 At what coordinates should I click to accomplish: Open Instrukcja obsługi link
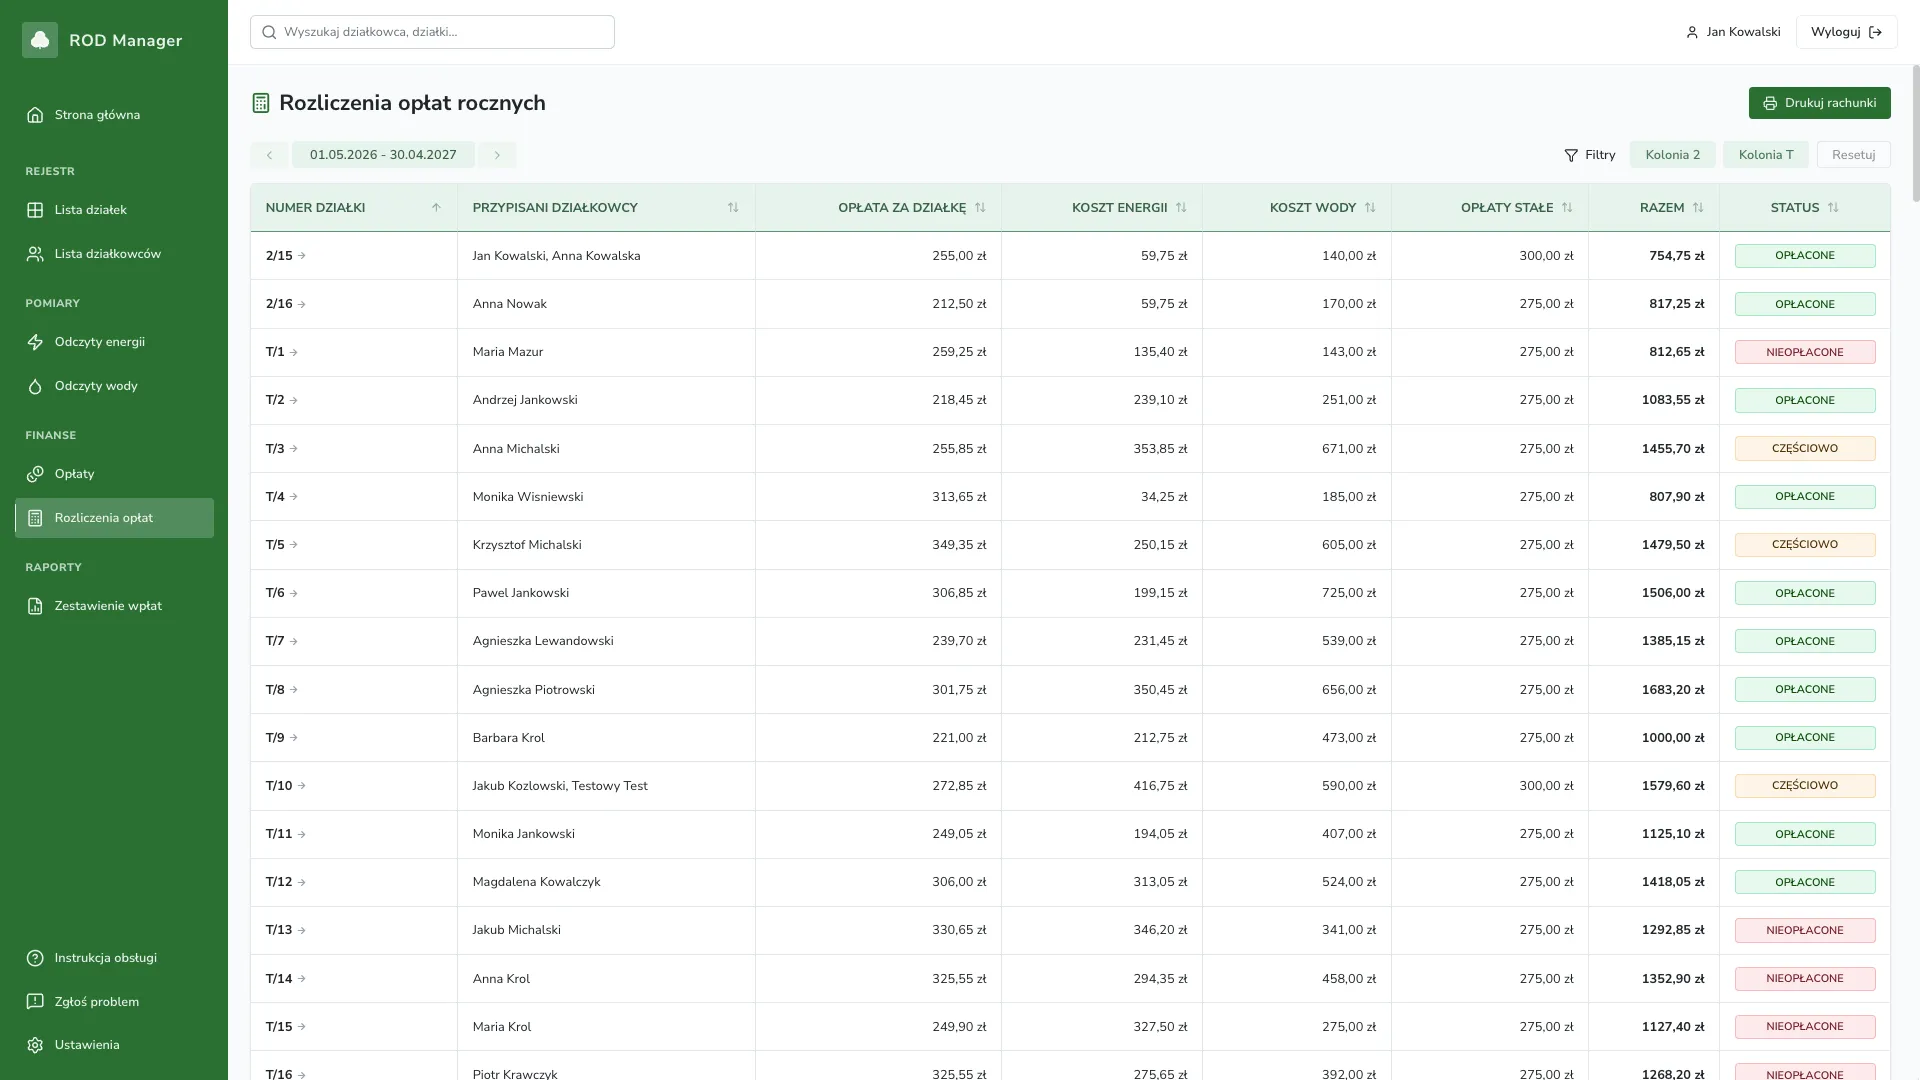pos(114,958)
